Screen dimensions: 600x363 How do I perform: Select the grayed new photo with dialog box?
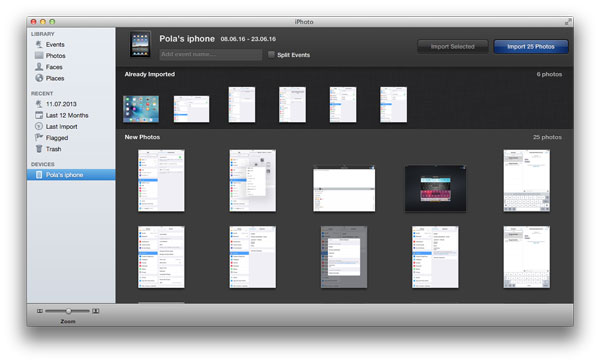pos(344,257)
